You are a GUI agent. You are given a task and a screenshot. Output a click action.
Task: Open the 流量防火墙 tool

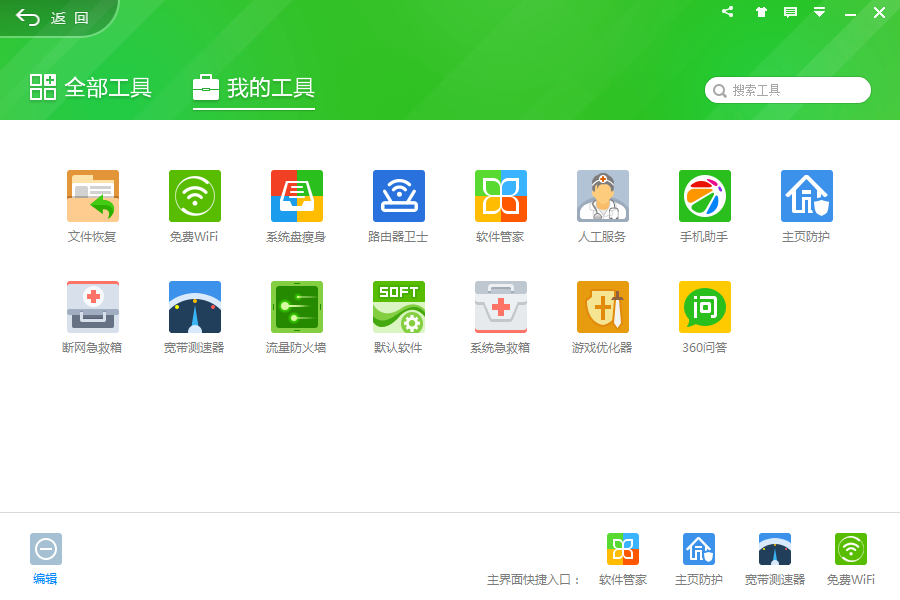[x=297, y=307]
